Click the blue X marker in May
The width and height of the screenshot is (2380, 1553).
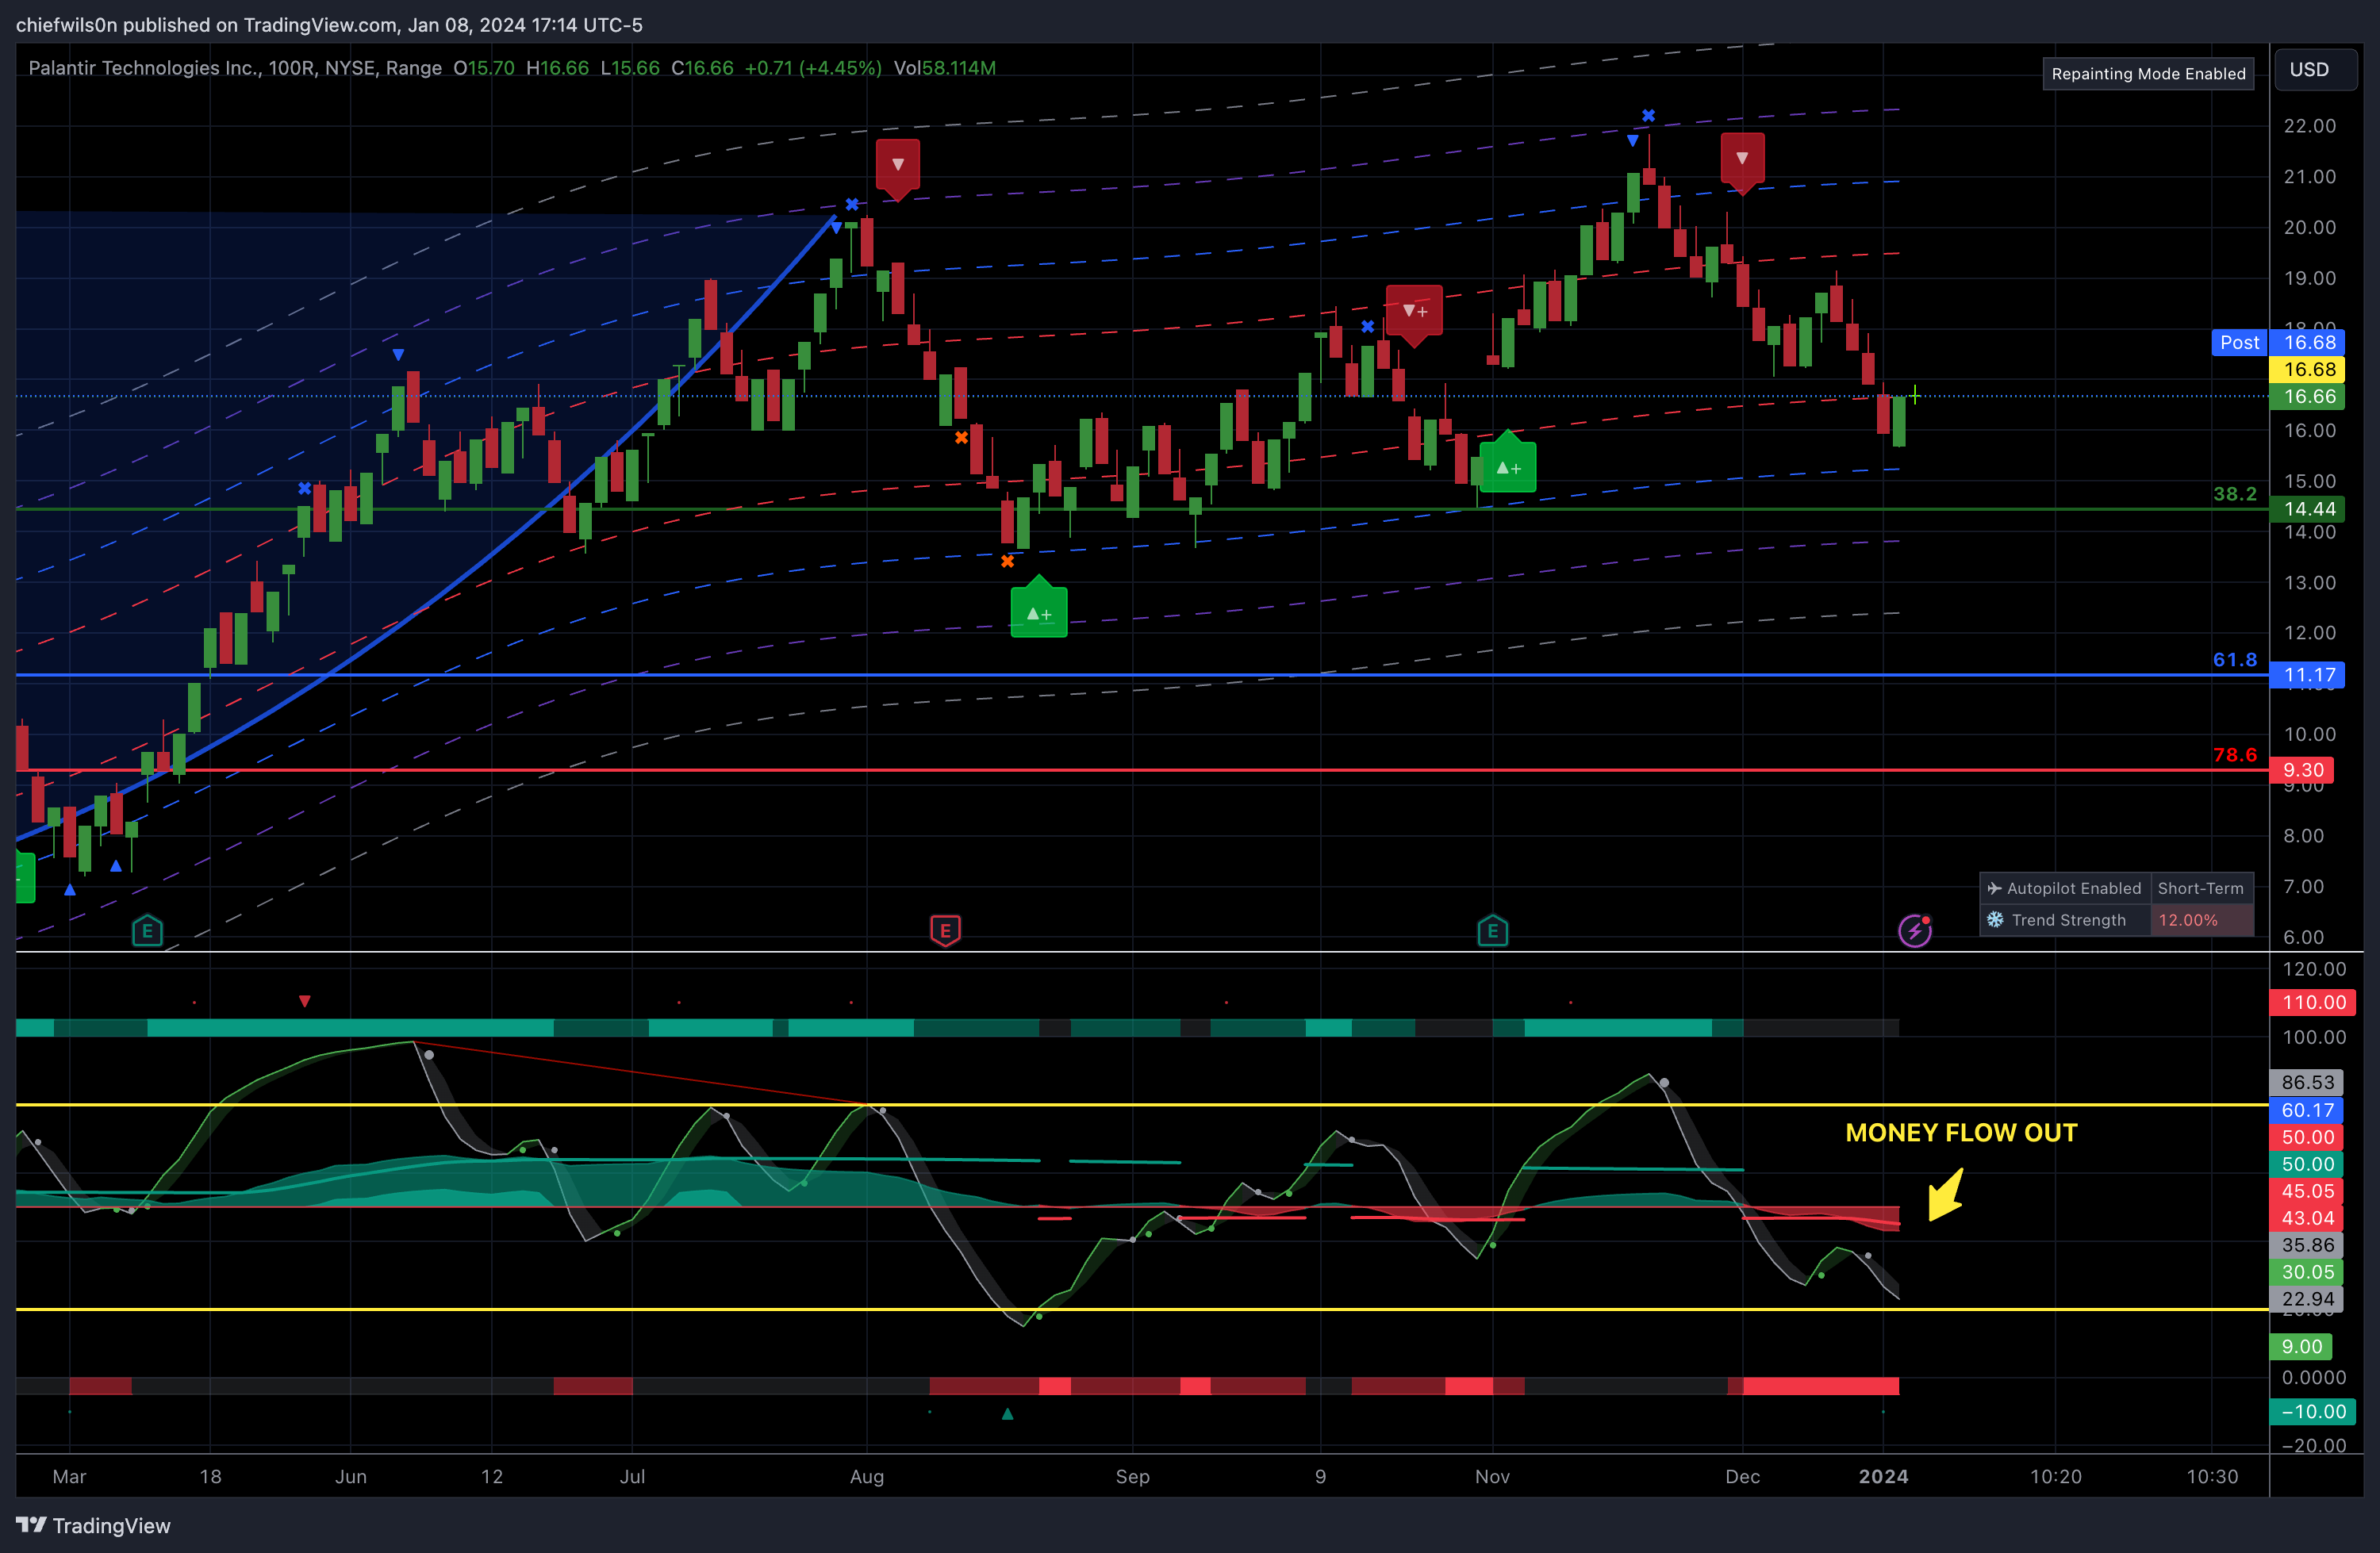click(x=304, y=489)
